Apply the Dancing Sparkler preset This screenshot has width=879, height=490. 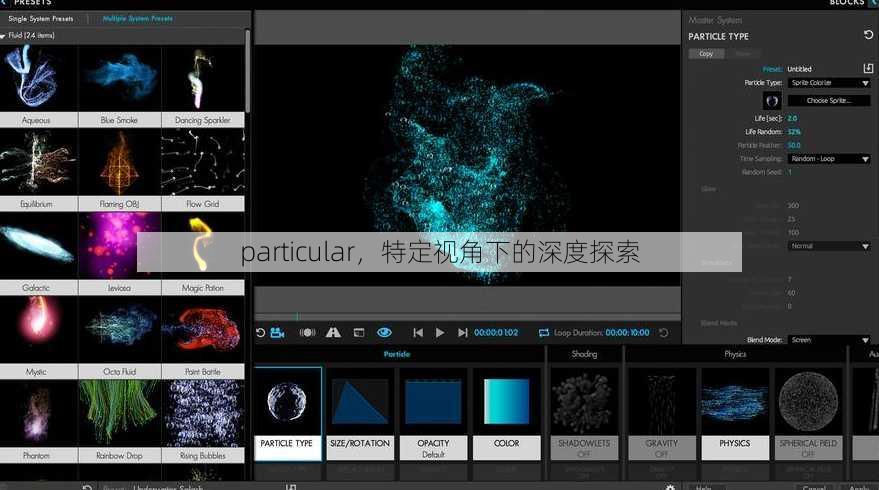pyautogui.click(x=203, y=86)
